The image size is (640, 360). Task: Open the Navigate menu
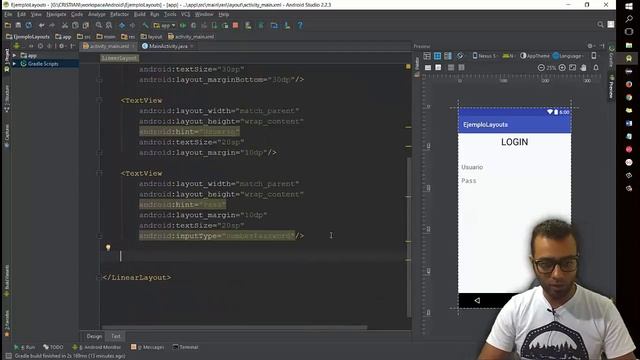click(x=56, y=14)
